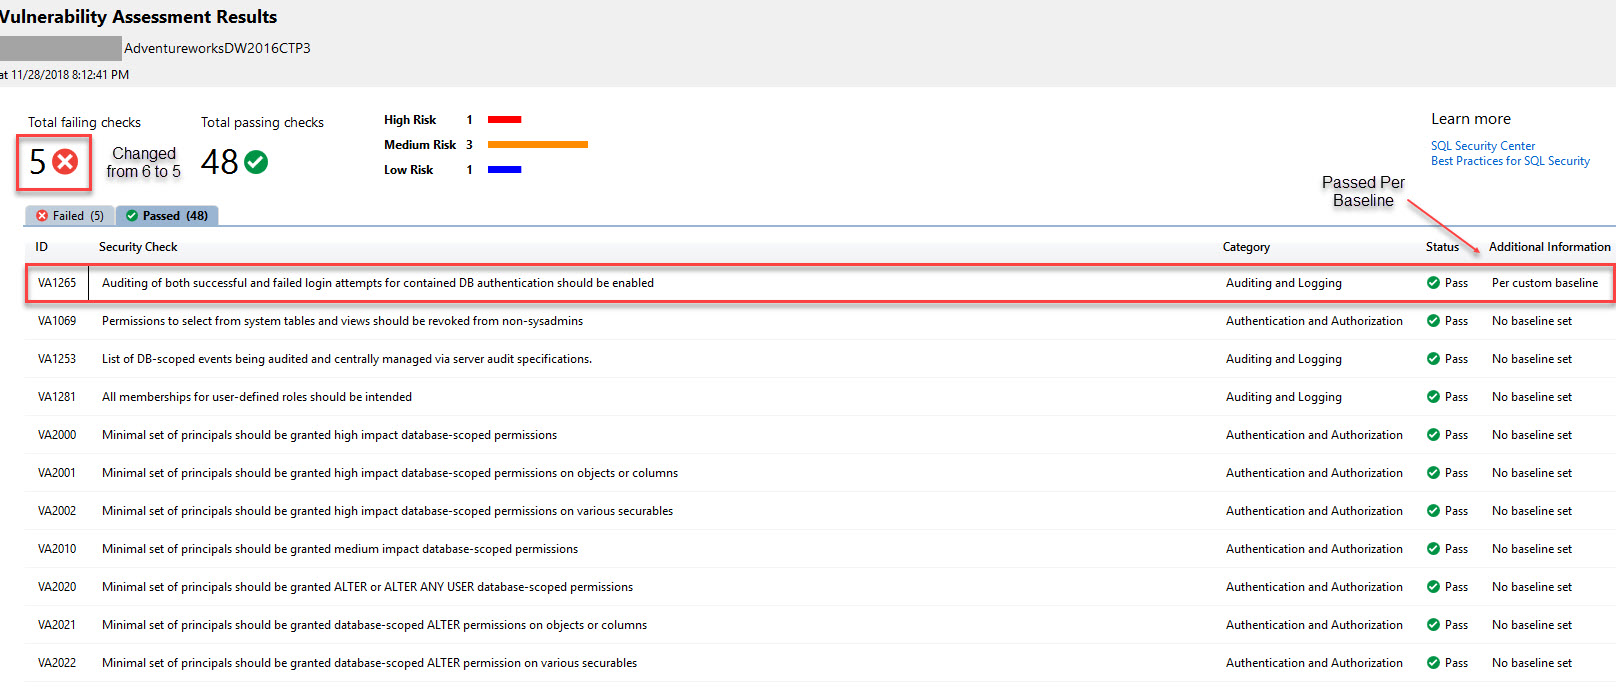Screen dimensions: 1616x691
Task: Select the VA1265 ID cell
Action: [x=57, y=283]
